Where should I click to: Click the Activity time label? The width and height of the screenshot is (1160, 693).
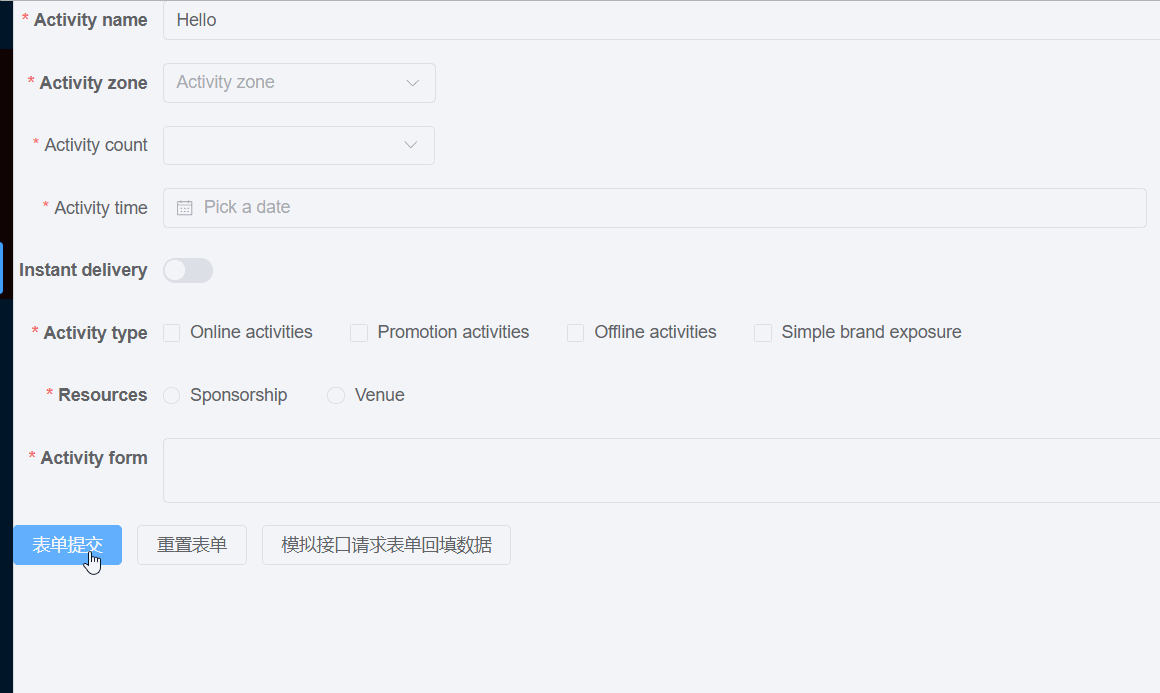tap(101, 208)
